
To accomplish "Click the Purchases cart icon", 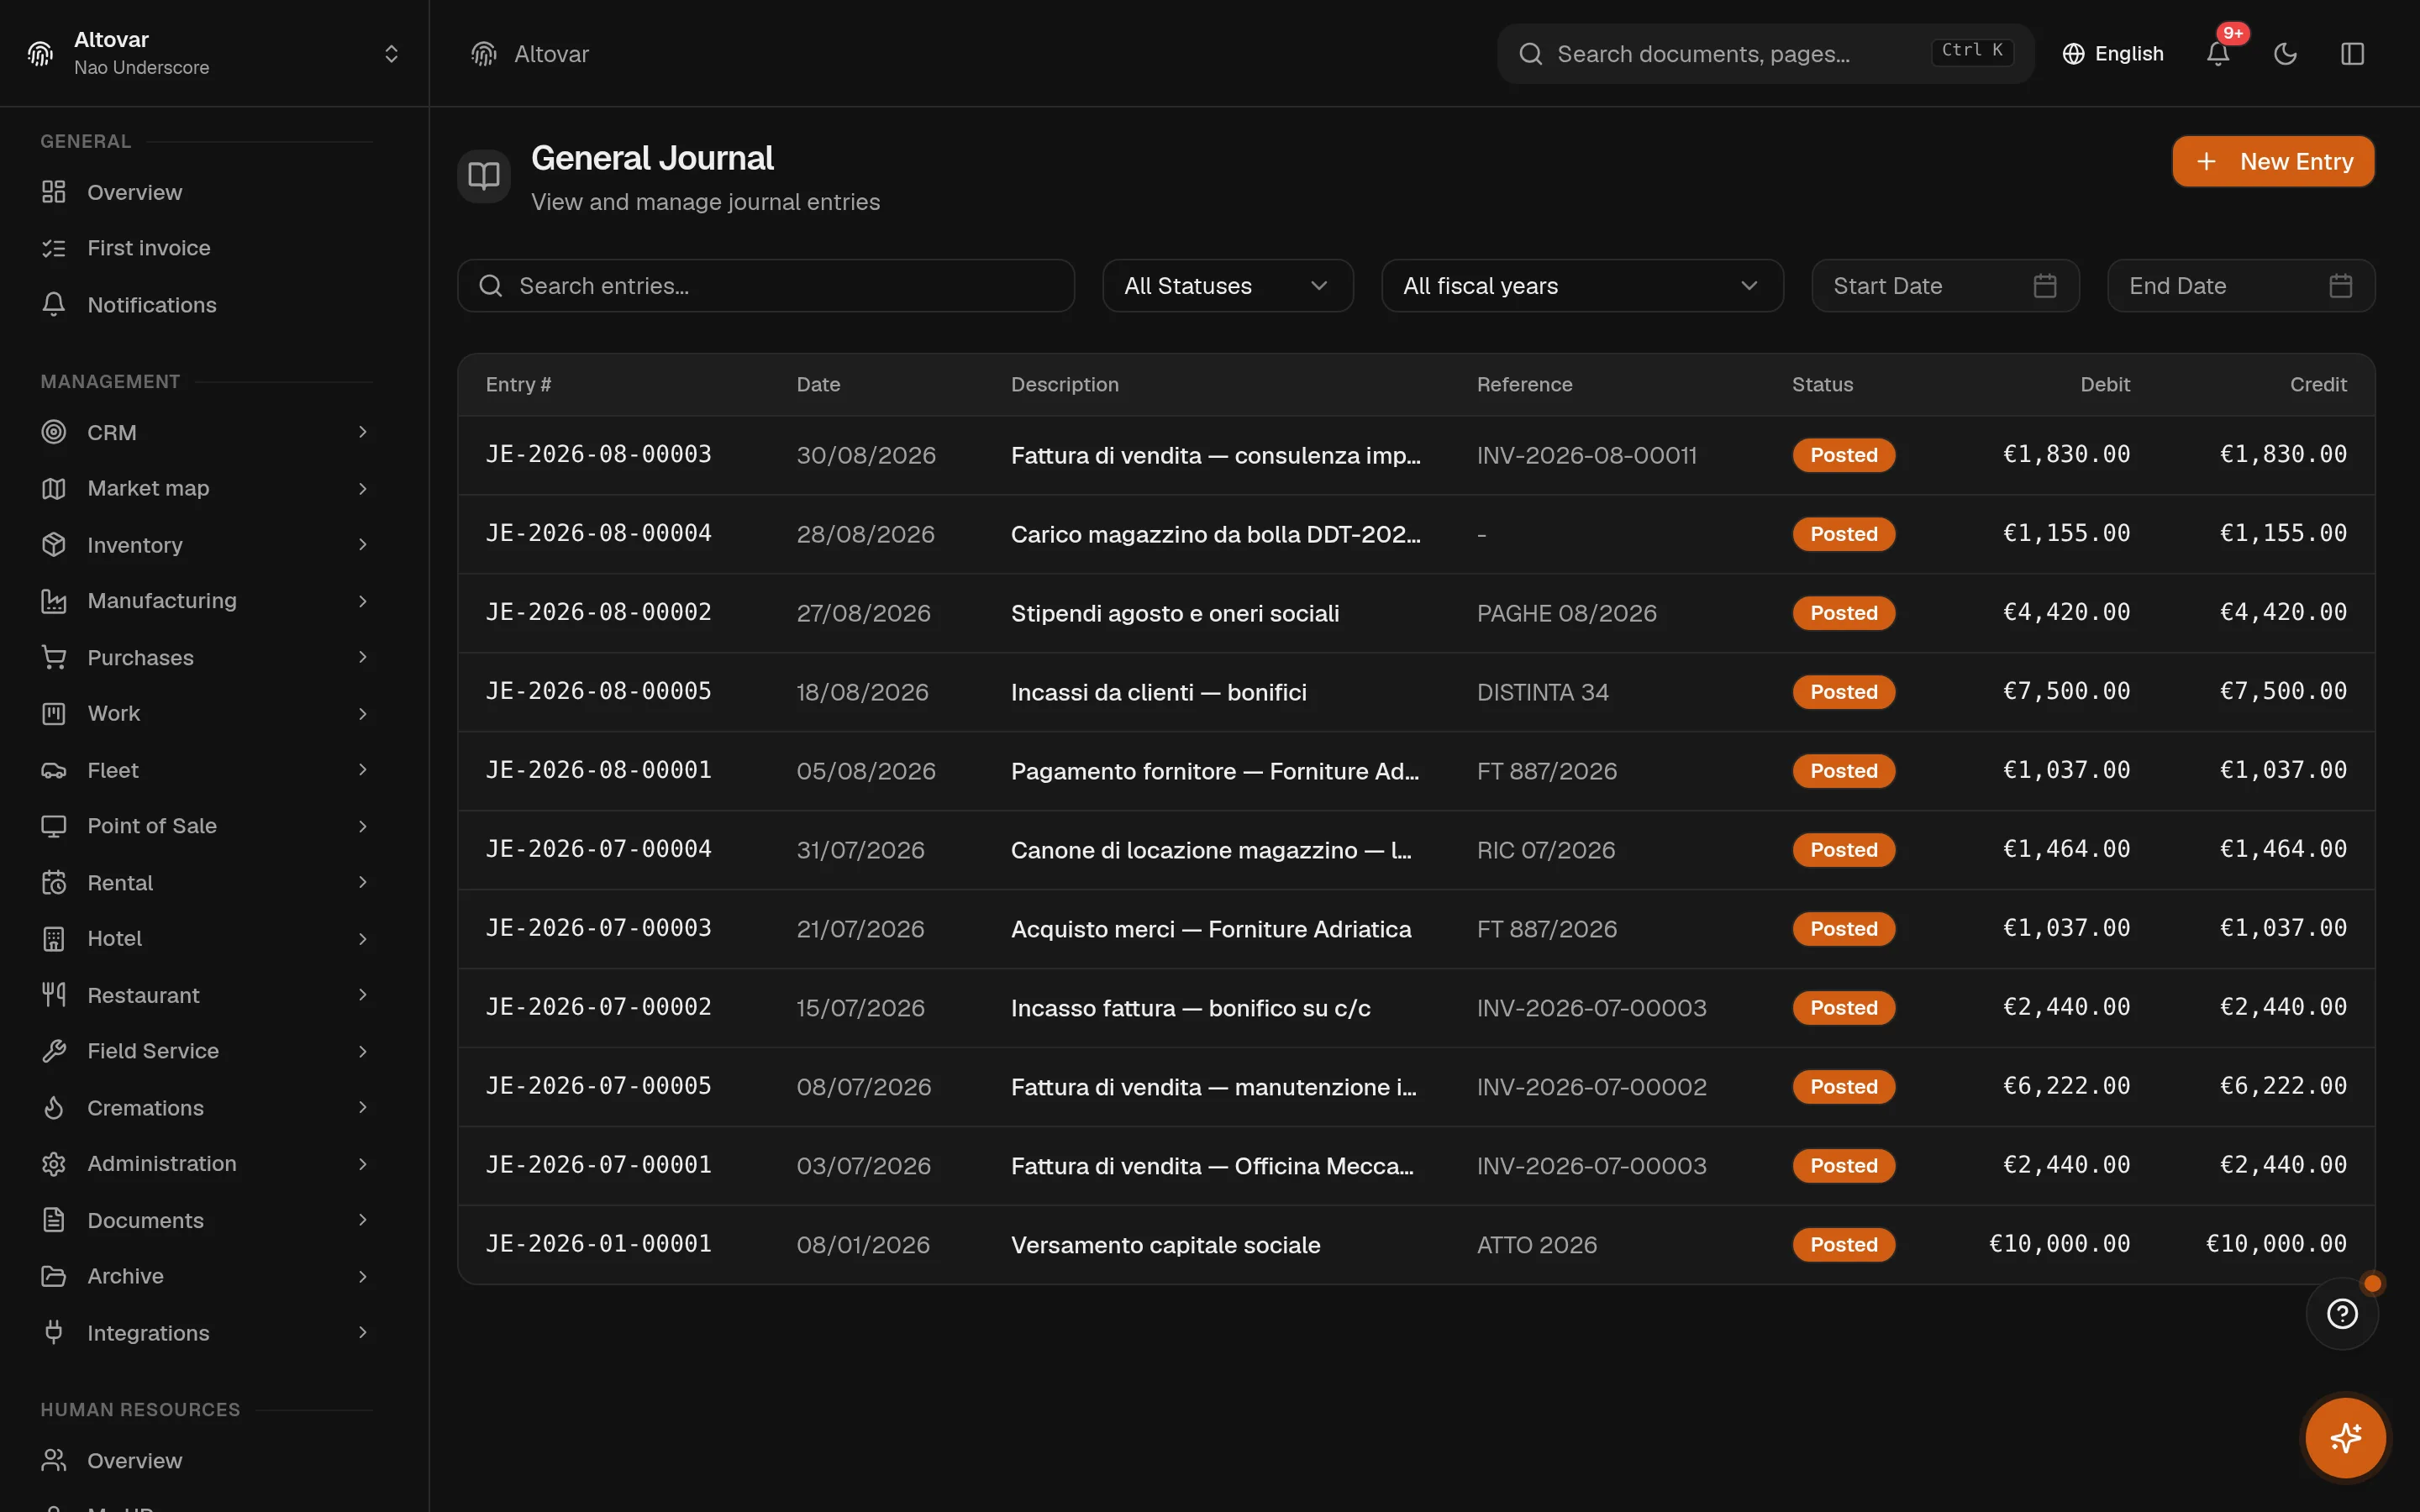I will pyautogui.click(x=54, y=657).
